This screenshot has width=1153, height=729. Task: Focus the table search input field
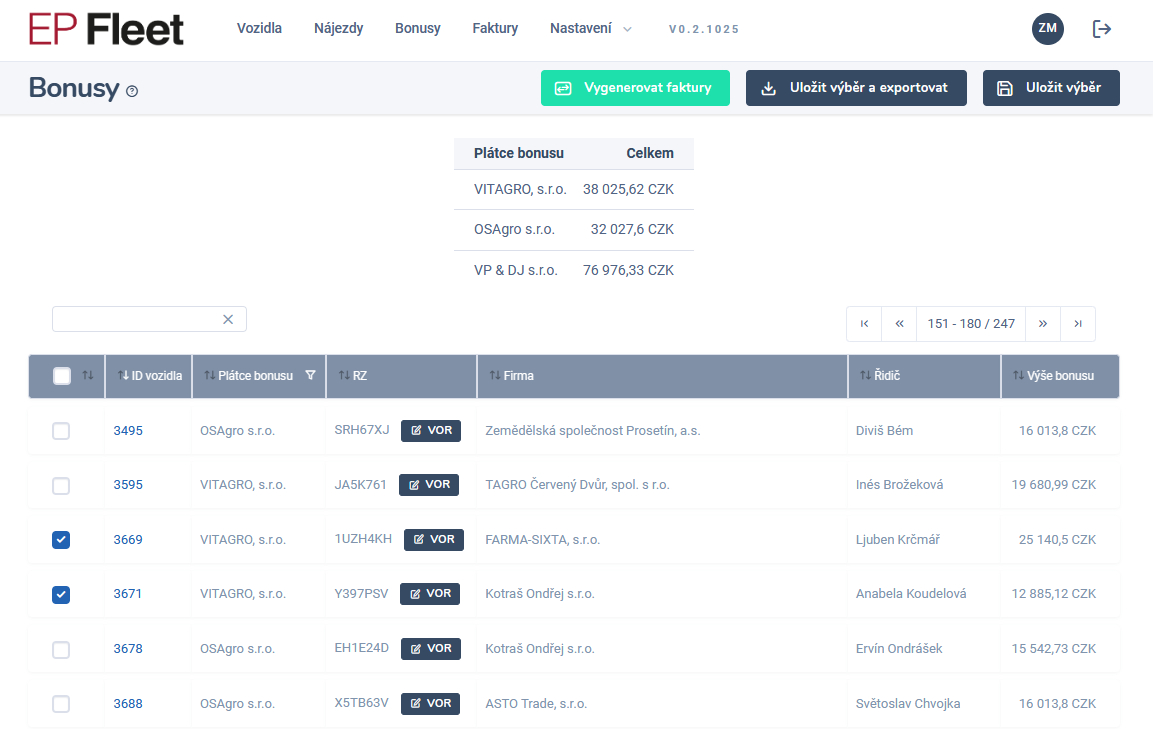(x=135, y=319)
